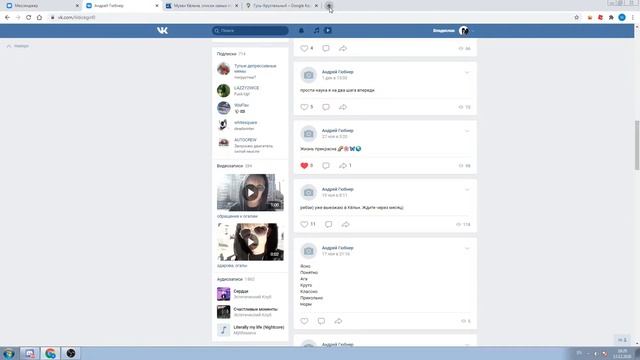Screen dimensions: 640x360
Task: Open the Подписки section header
Action: pyautogui.click(x=231, y=54)
